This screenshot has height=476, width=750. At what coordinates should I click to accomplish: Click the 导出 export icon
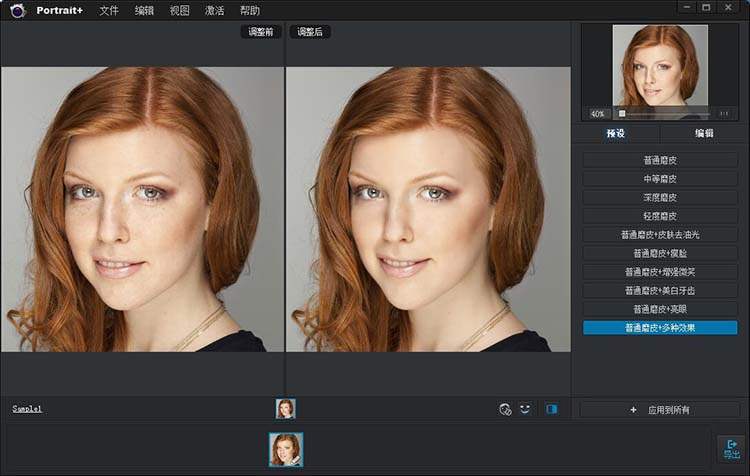[x=732, y=449]
